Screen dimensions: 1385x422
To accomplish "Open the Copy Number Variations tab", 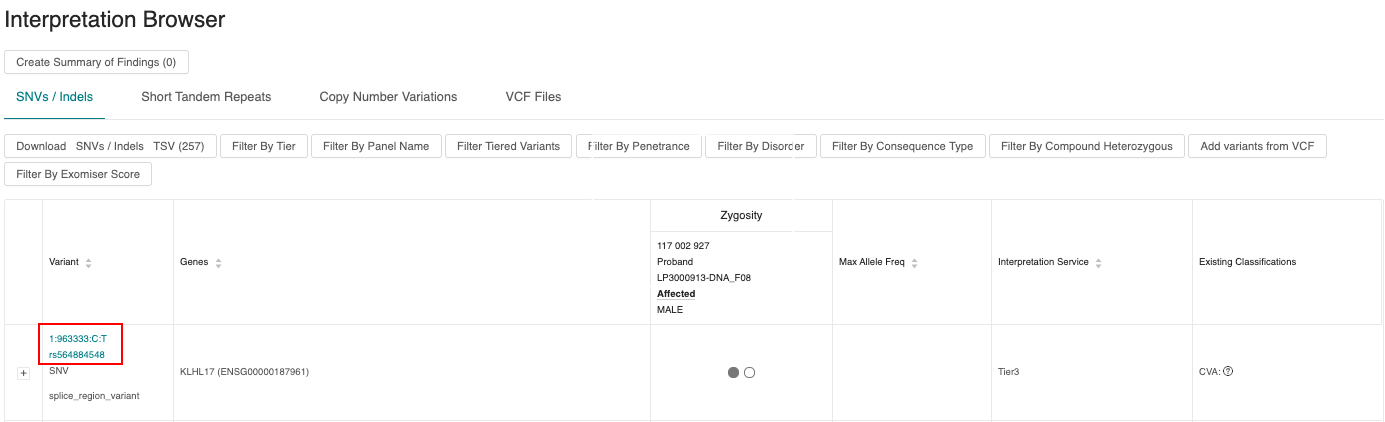I will (x=388, y=97).
